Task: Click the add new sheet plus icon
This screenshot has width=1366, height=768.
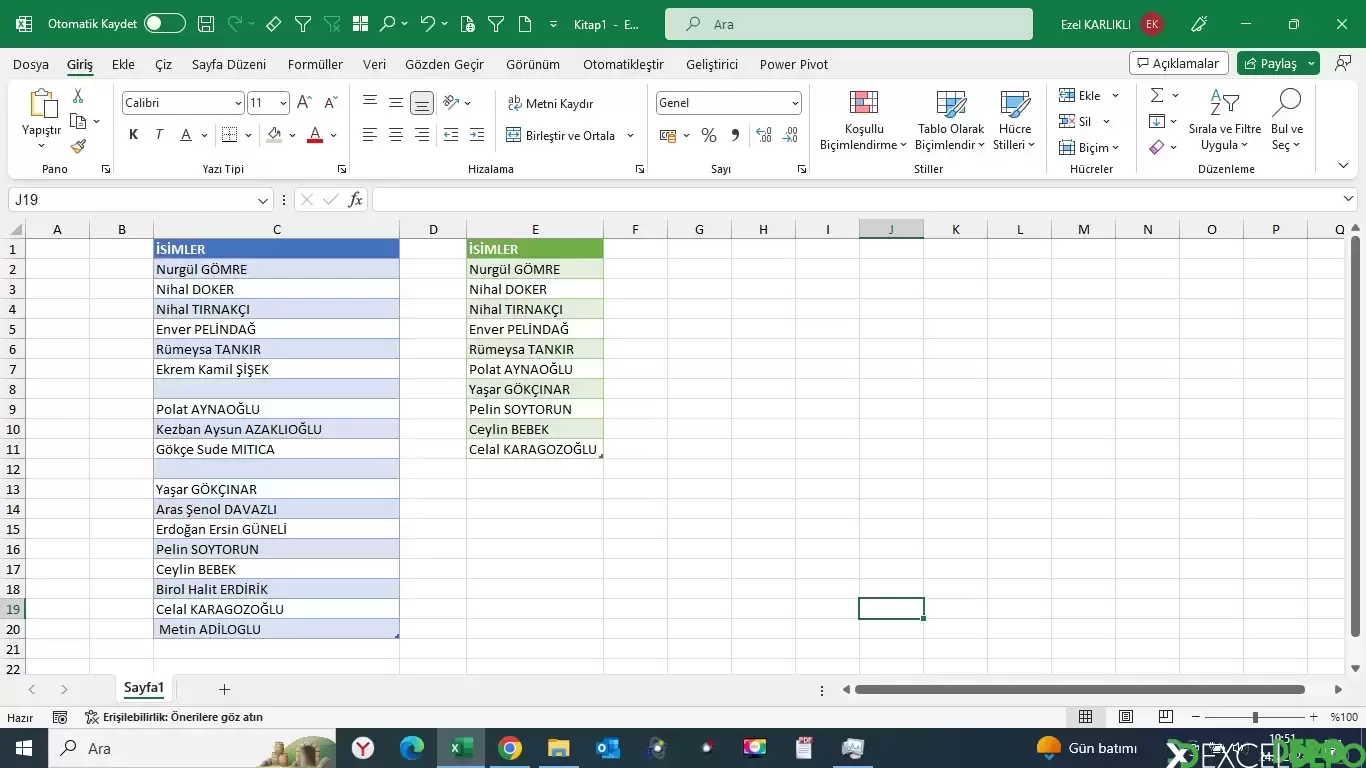Action: [x=224, y=689]
